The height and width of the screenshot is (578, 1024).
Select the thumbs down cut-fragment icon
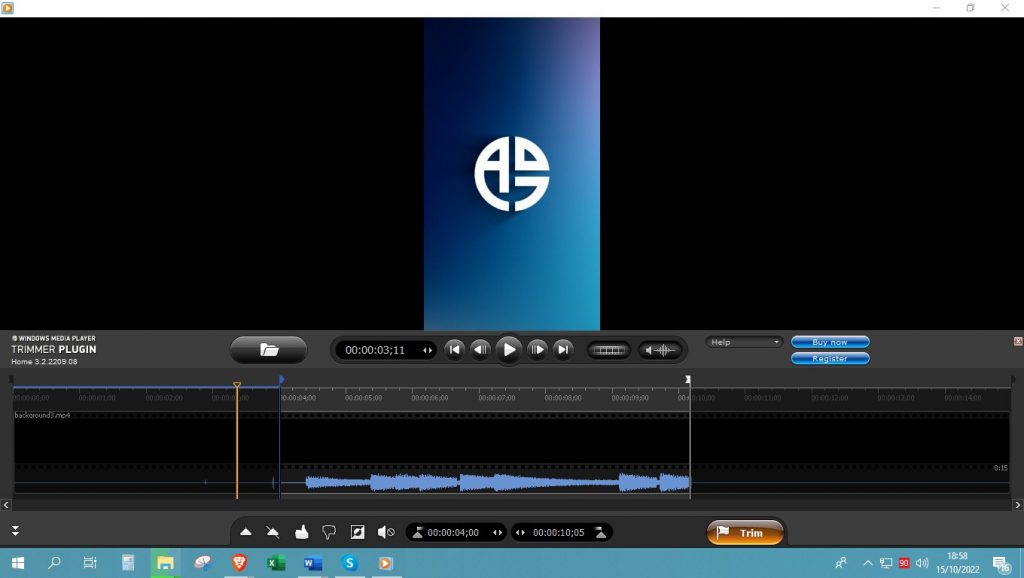pyautogui.click(x=329, y=532)
